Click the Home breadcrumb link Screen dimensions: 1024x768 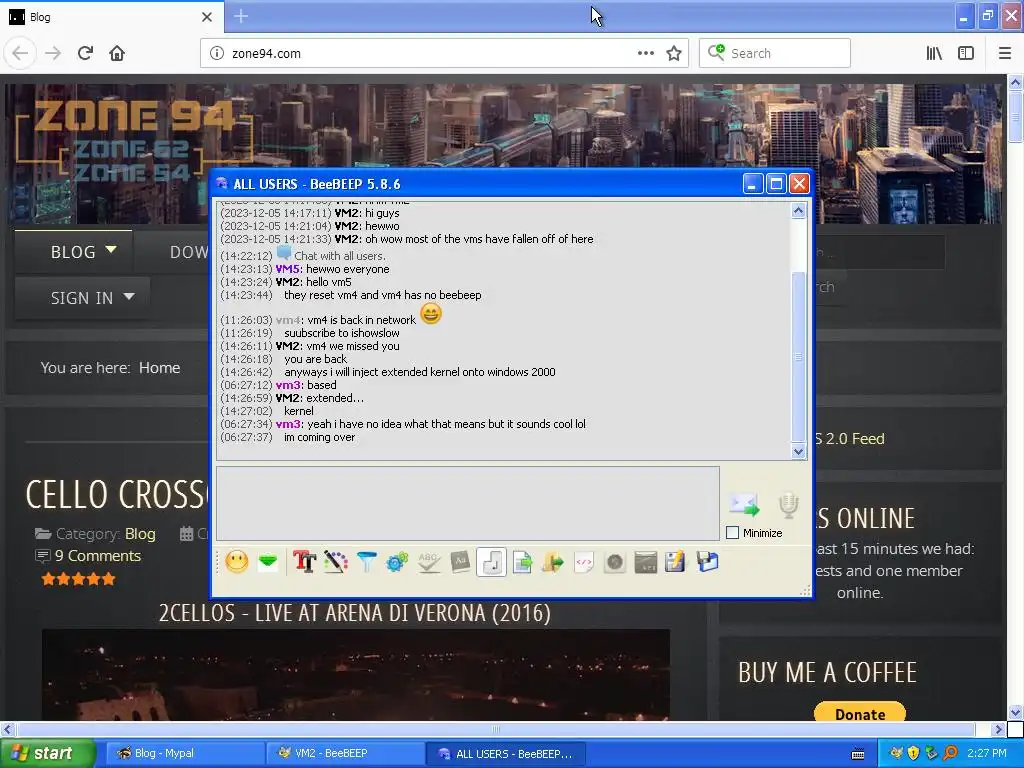click(x=159, y=368)
